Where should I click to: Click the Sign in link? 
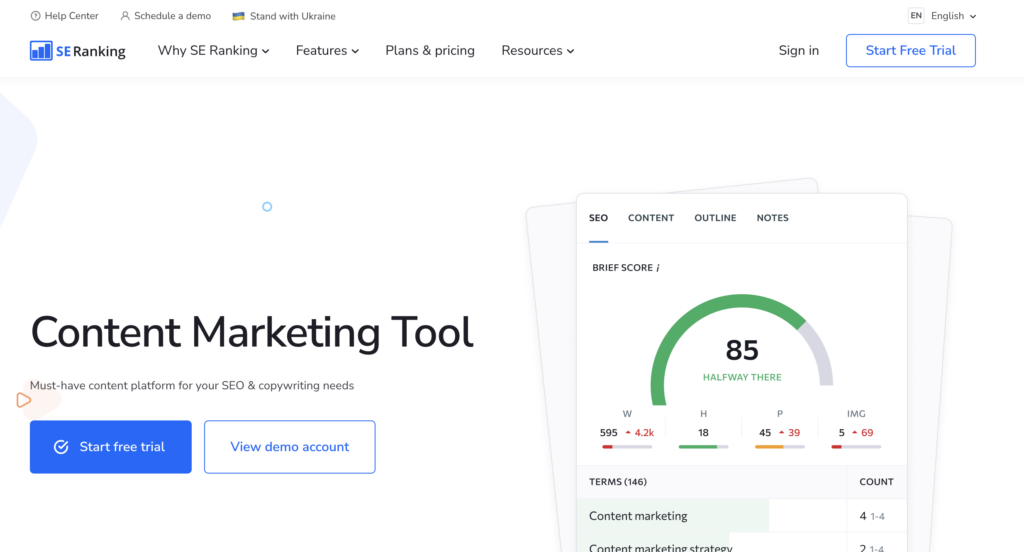[798, 50]
